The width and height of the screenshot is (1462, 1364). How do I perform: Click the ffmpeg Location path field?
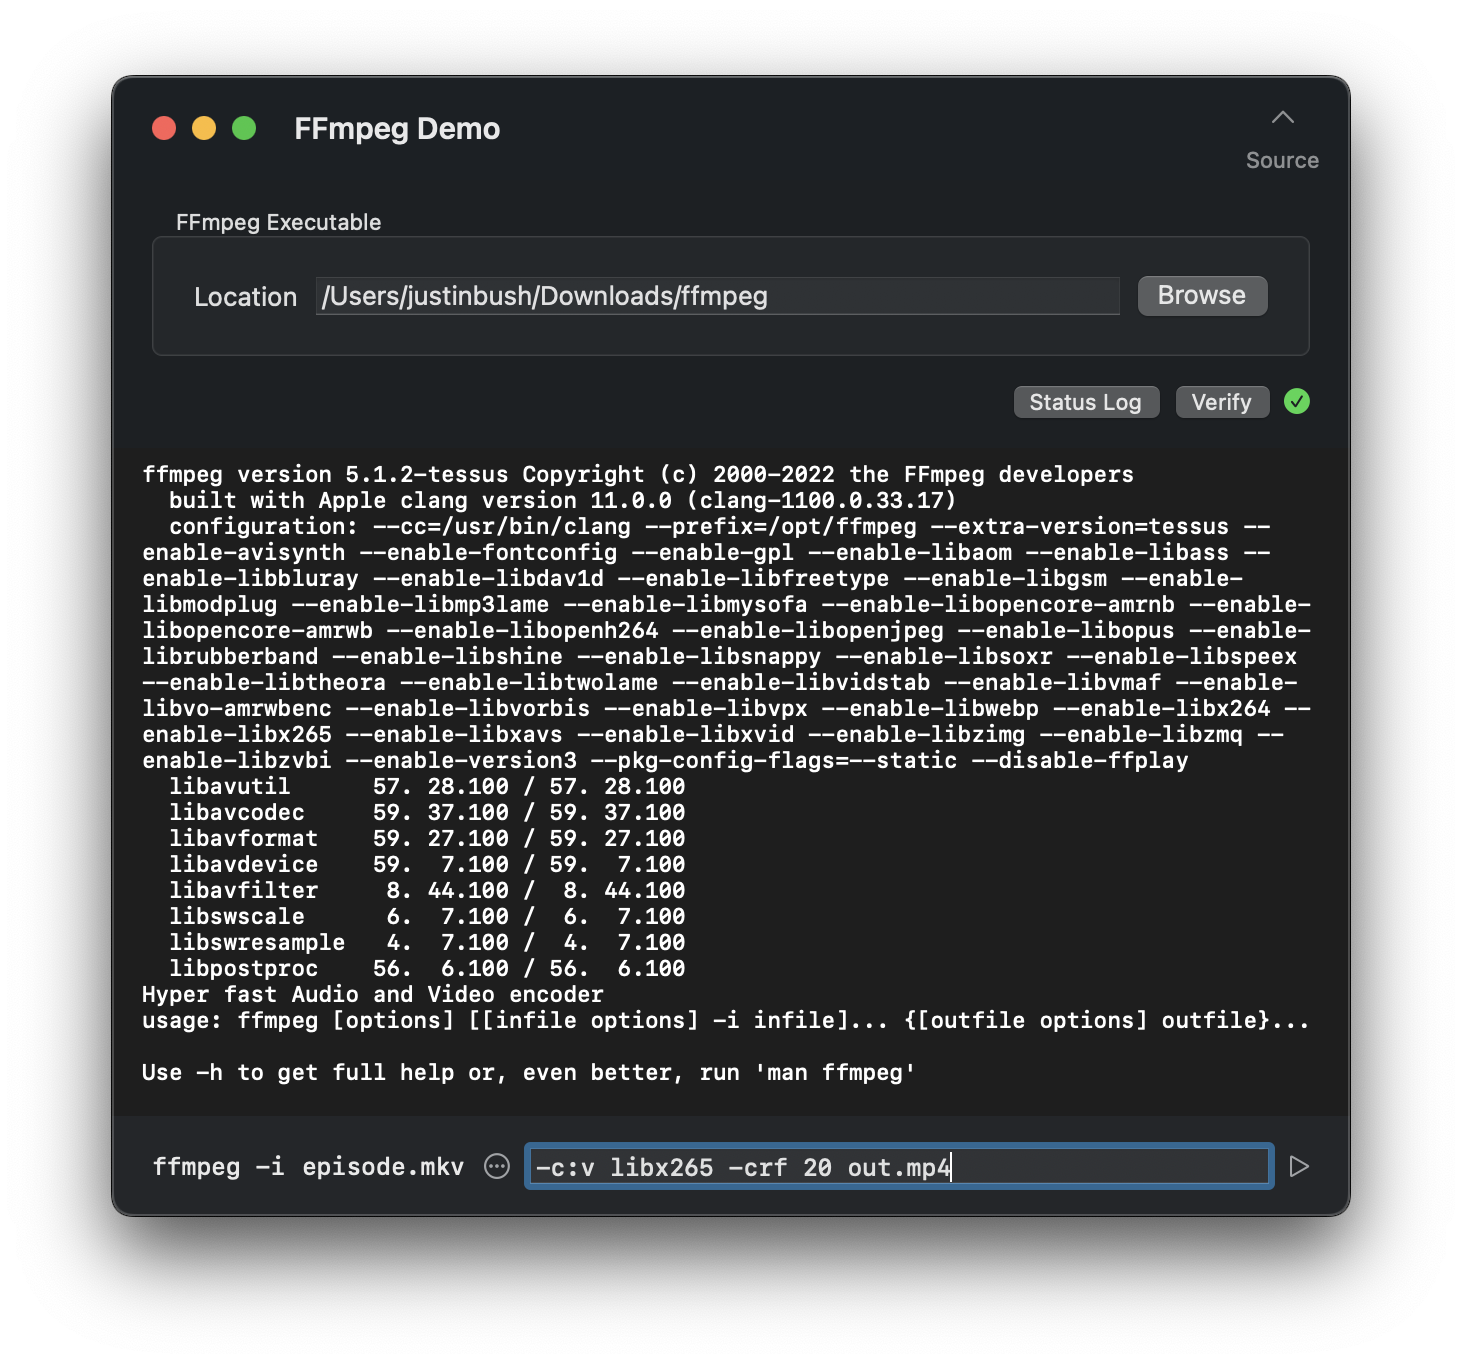point(718,296)
